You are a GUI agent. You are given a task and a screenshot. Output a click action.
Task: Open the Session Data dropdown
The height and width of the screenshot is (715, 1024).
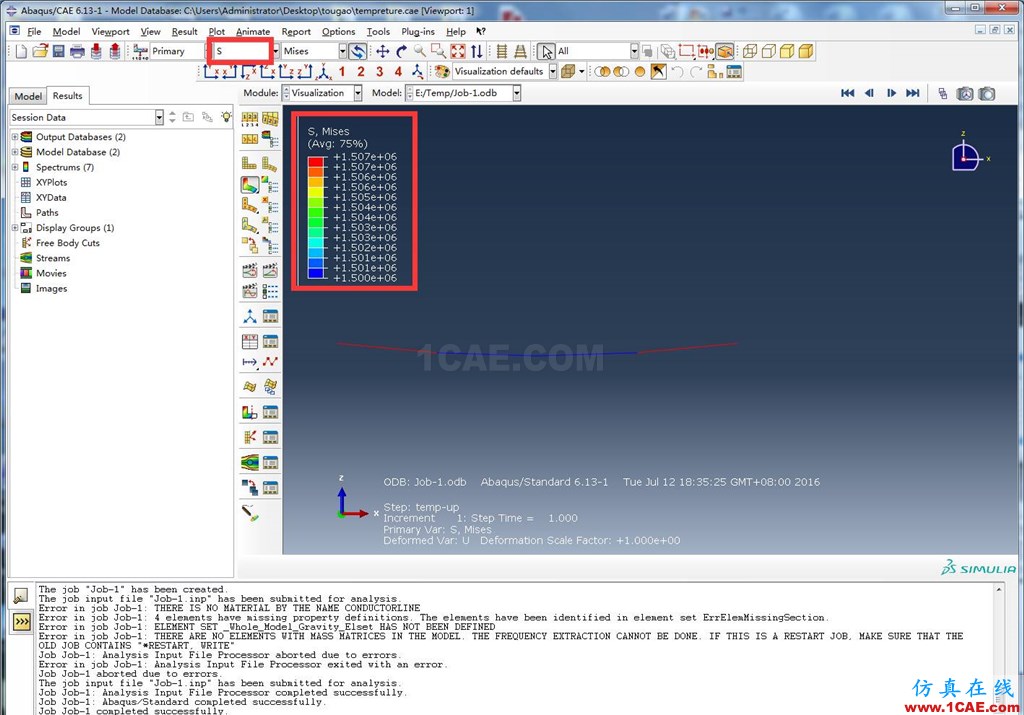pyautogui.click(x=159, y=118)
